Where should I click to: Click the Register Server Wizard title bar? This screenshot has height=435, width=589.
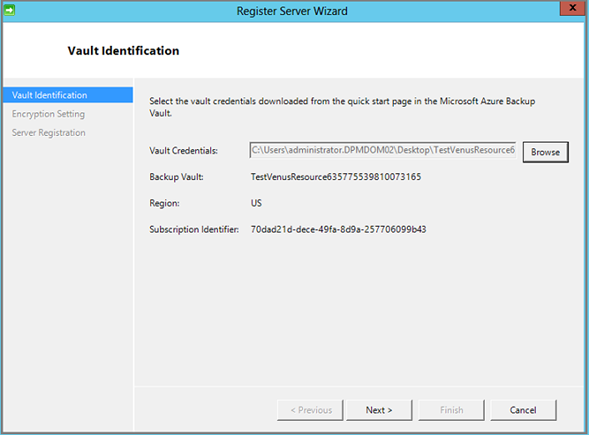click(292, 11)
